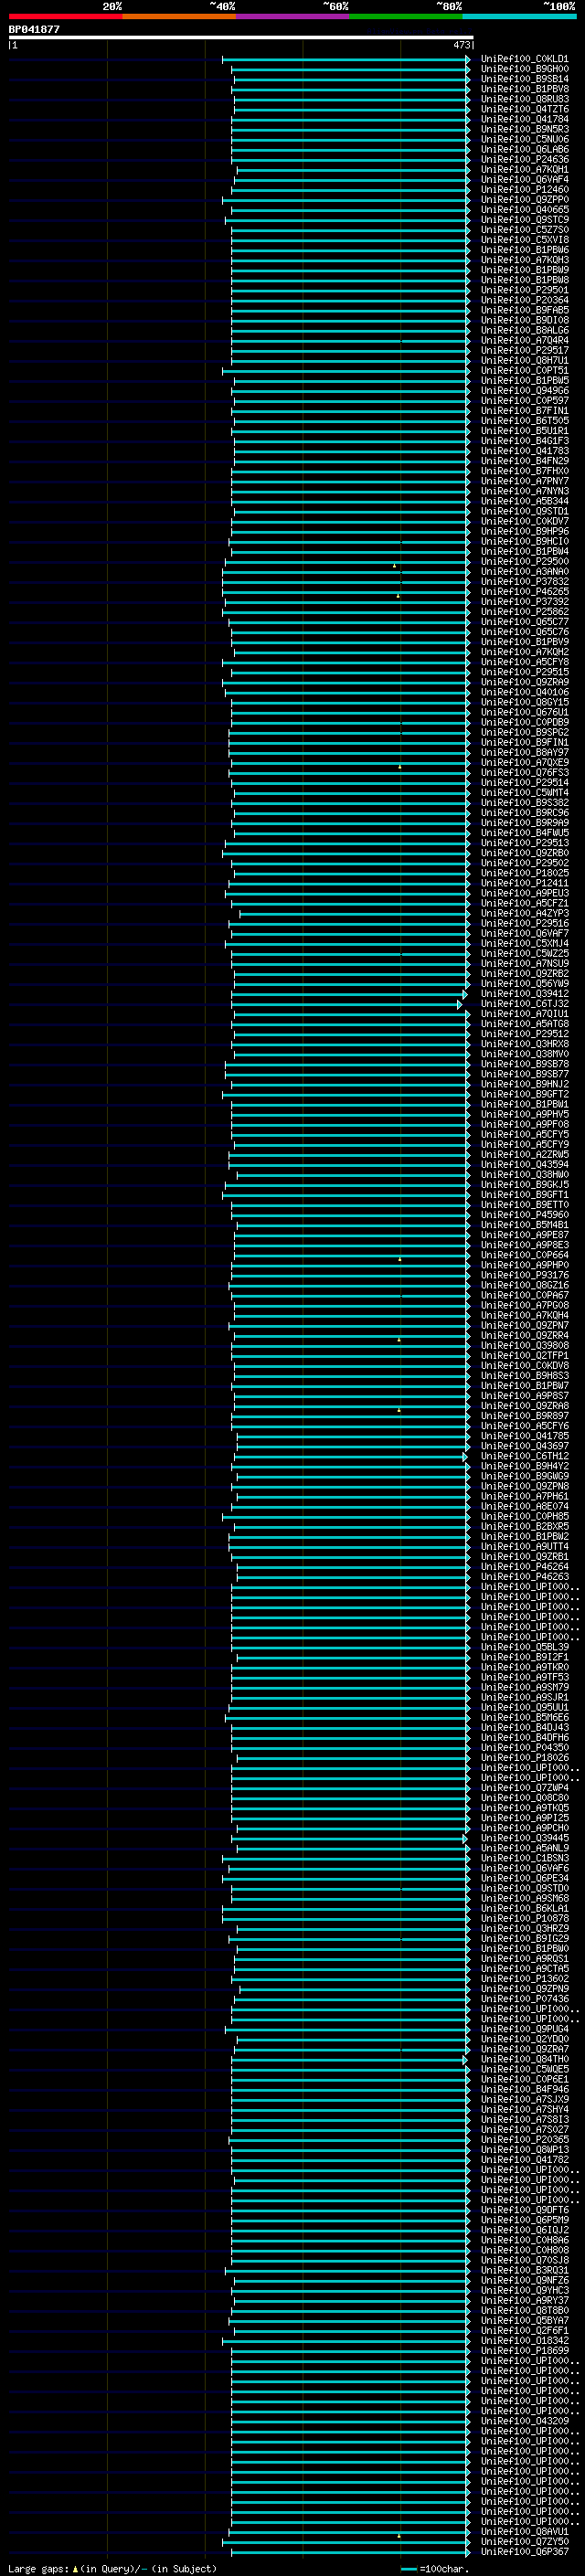This screenshot has height=2576, width=585.
Task: Click the green ~80% identity legend segment
Action: click(x=406, y=16)
